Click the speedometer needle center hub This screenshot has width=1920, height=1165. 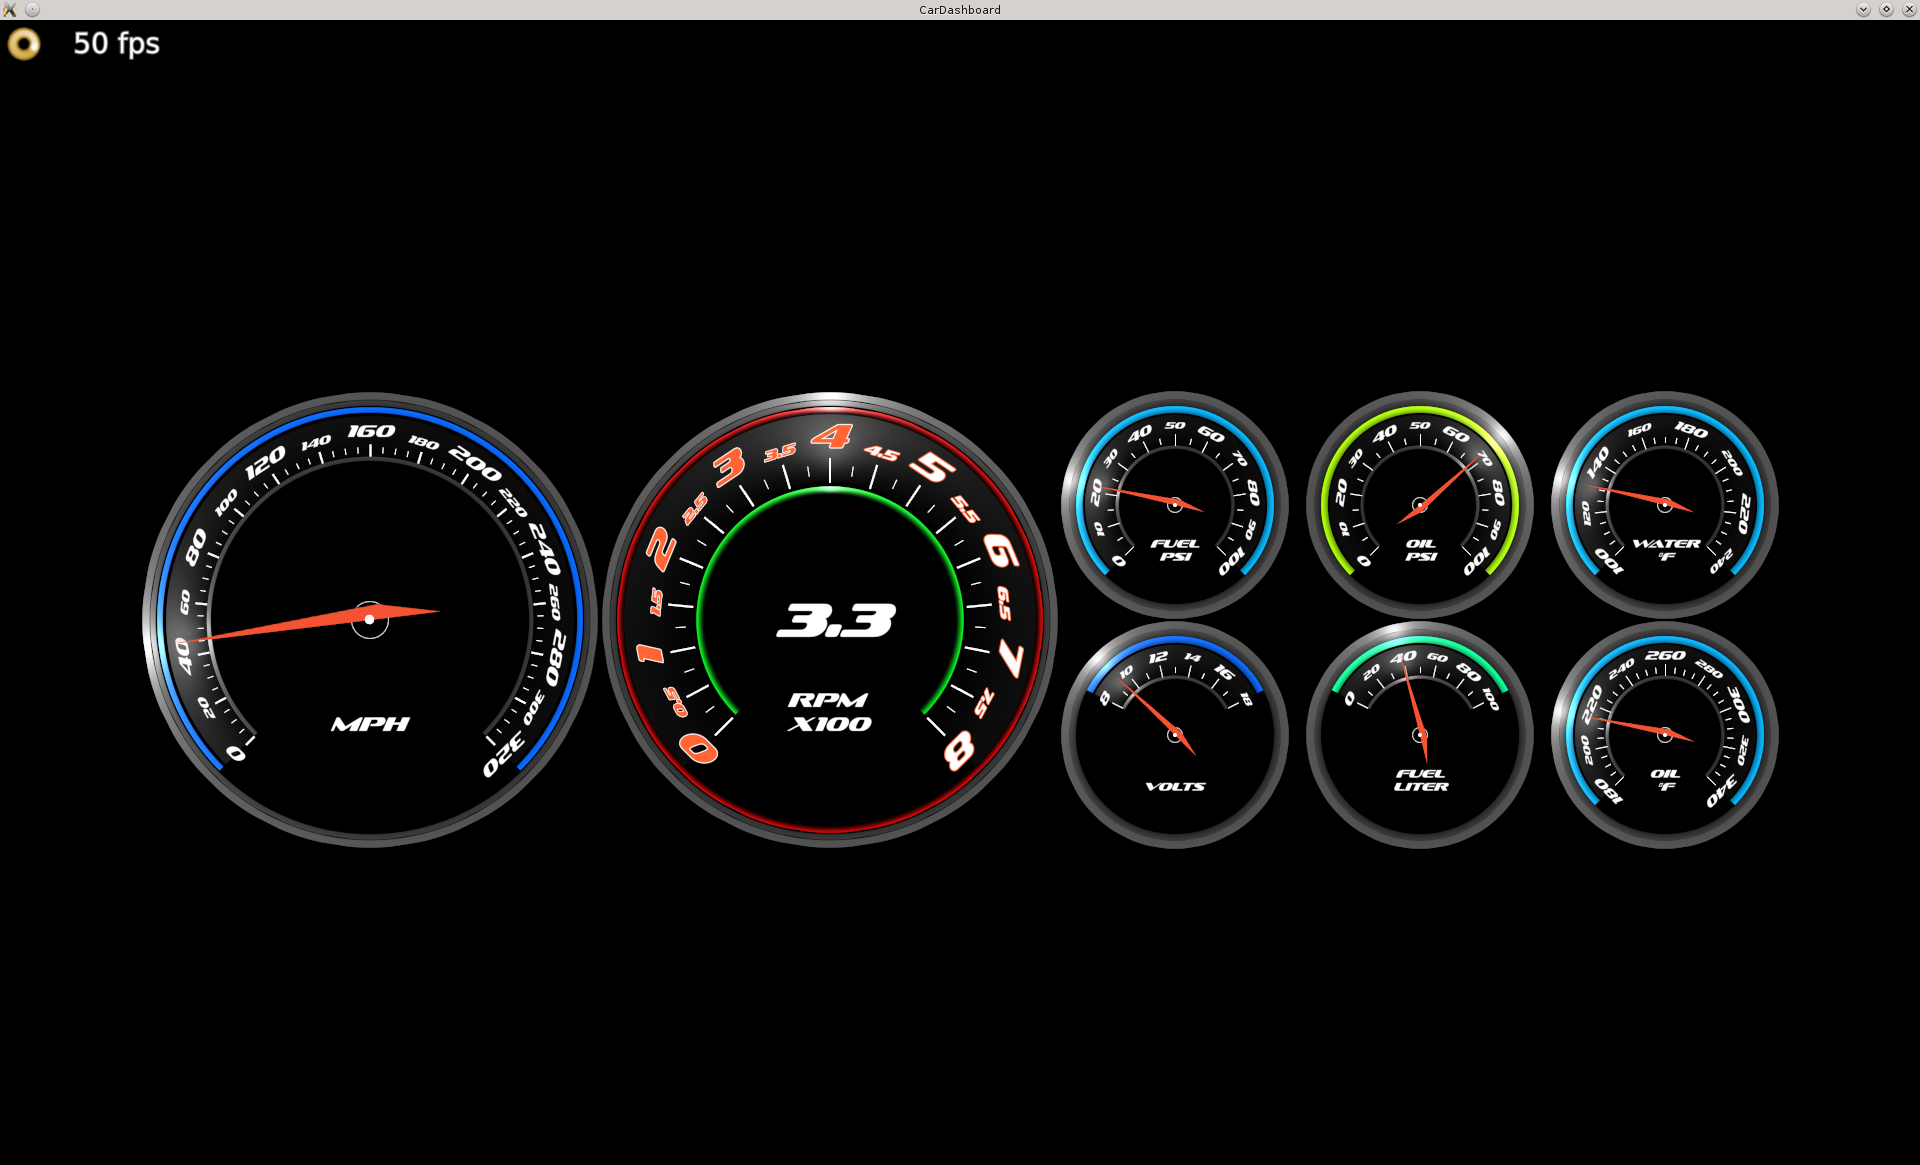tap(370, 620)
